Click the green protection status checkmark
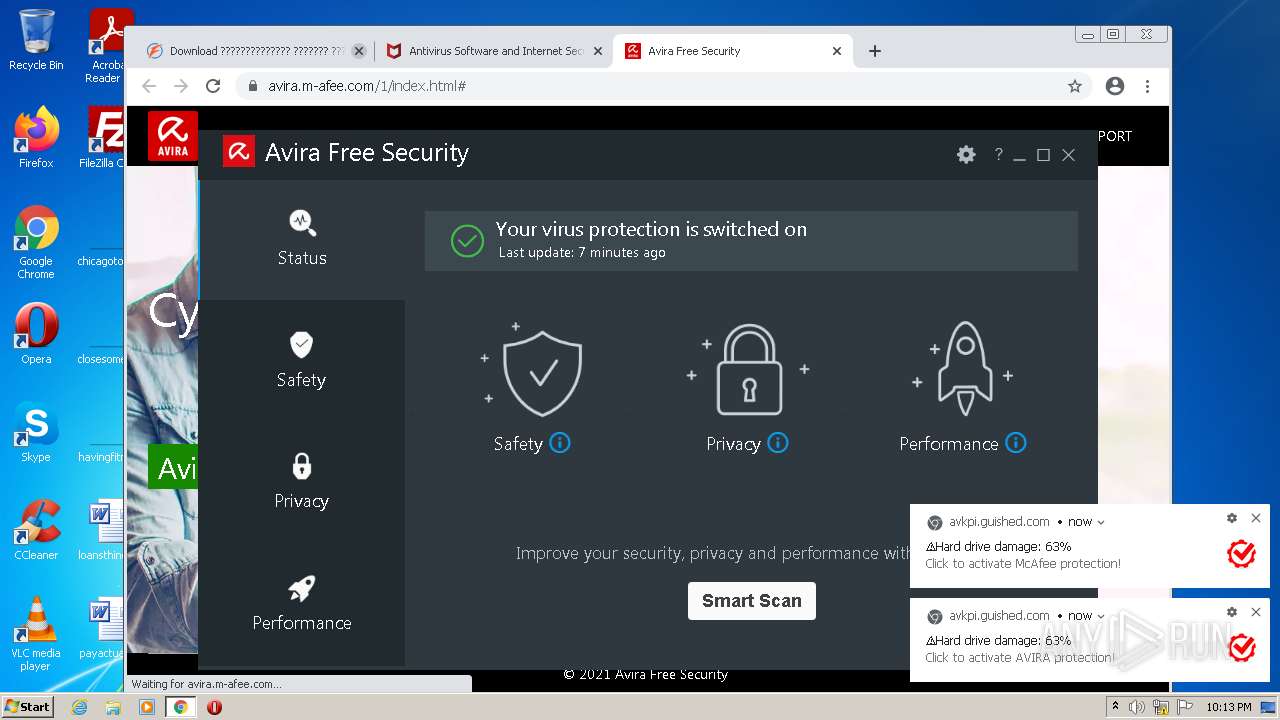1280x720 pixels. click(x=467, y=240)
